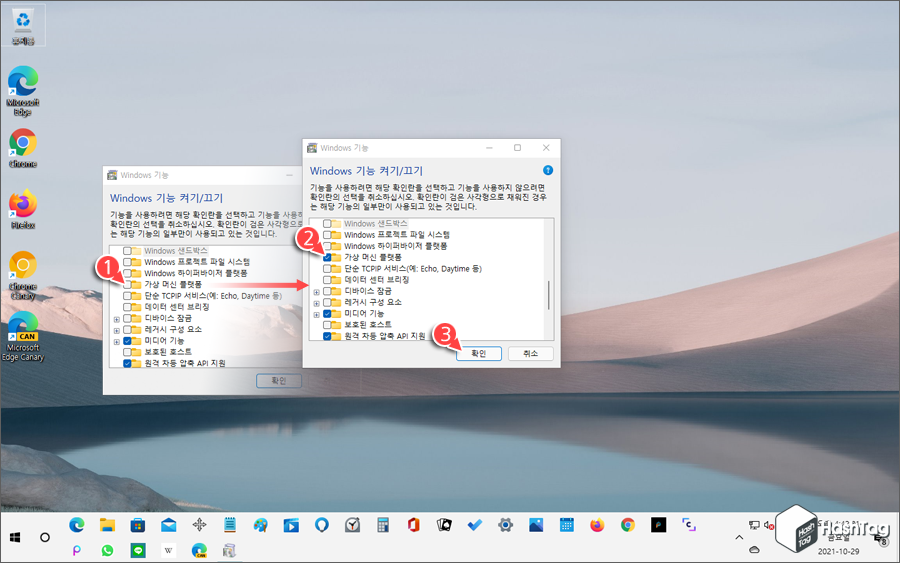Uncheck 가상 머신 플랫폼 in front dialog
The width and height of the screenshot is (900, 563).
(327, 257)
